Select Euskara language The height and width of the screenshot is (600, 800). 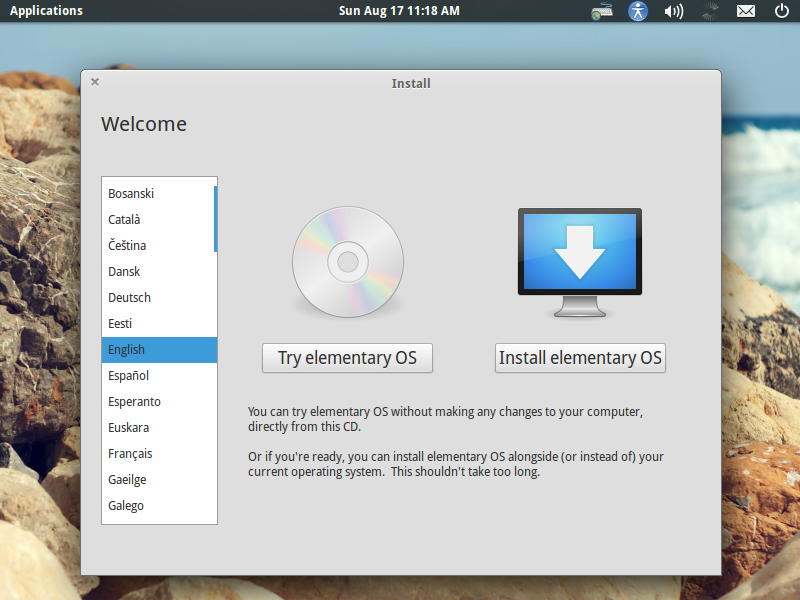point(159,428)
